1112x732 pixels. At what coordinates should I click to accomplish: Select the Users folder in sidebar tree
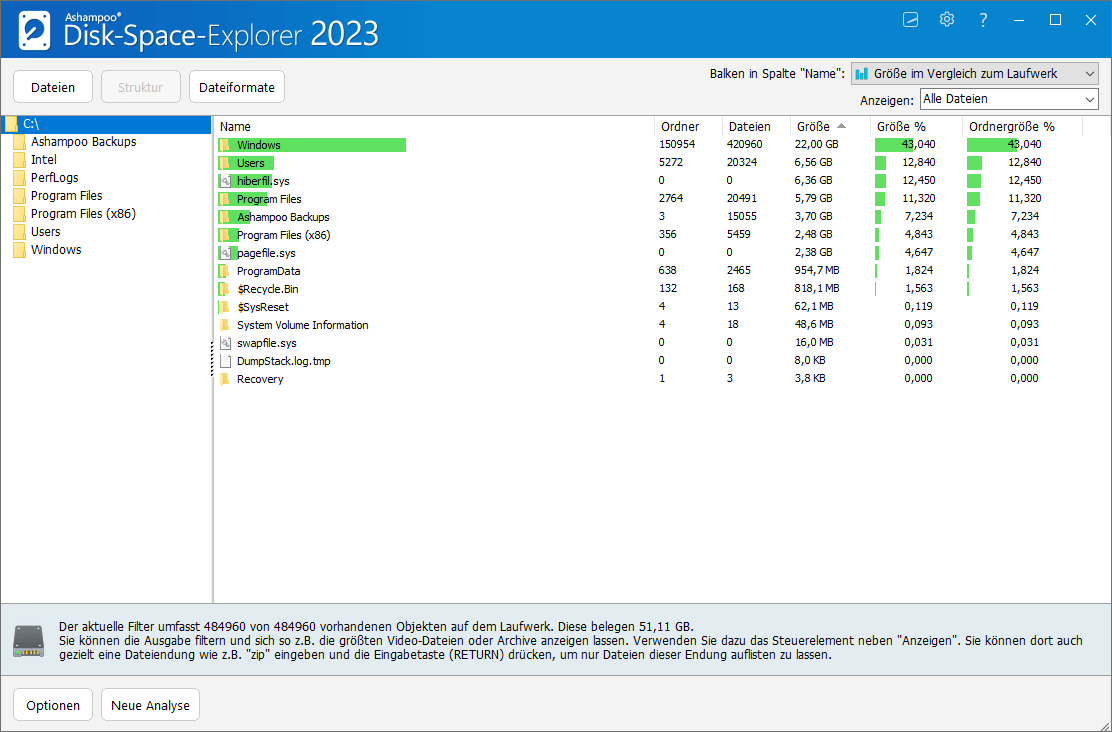46,231
